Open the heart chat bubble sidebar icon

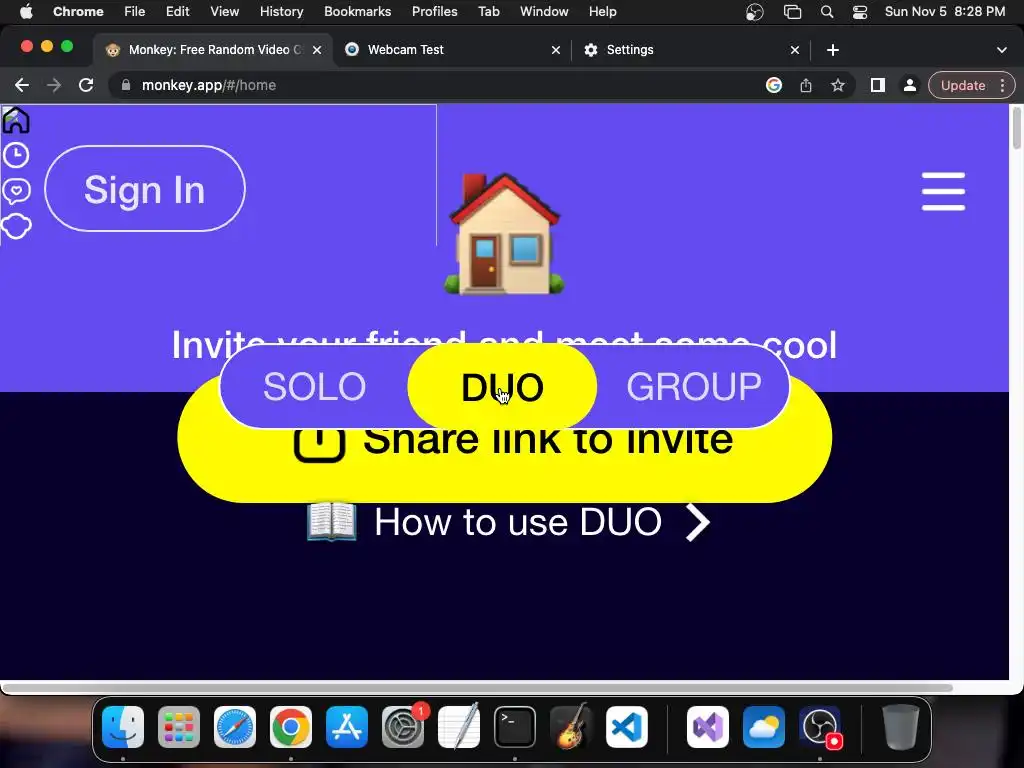point(16,191)
